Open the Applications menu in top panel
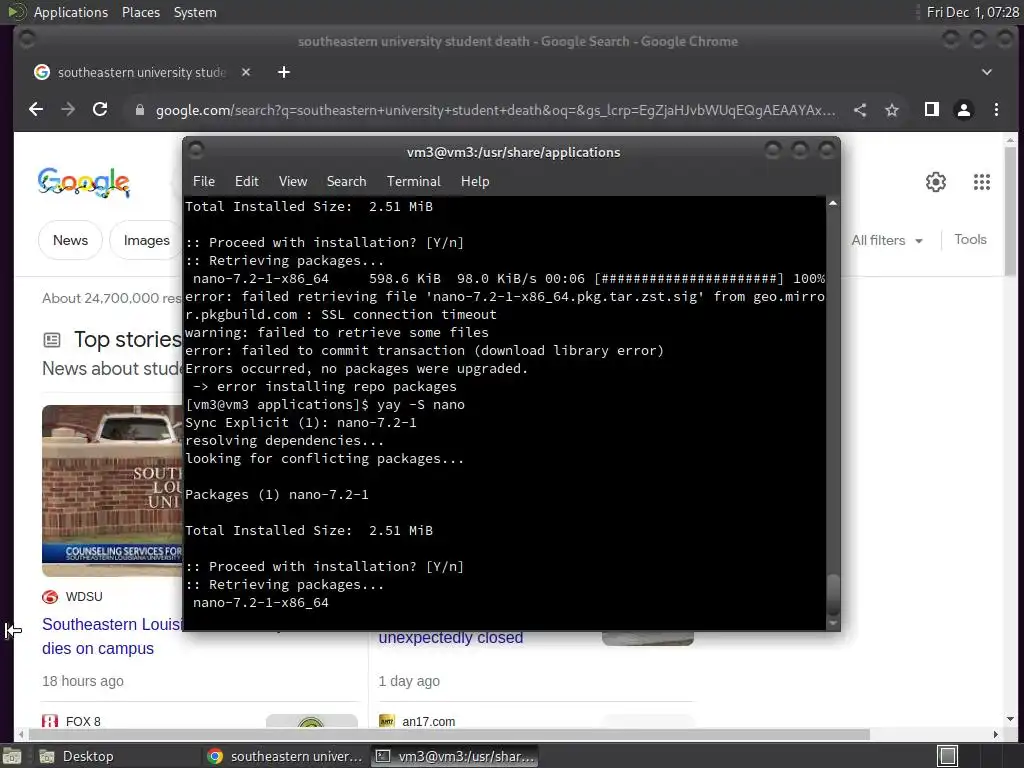The height and width of the screenshot is (768, 1024). [71, 12]
